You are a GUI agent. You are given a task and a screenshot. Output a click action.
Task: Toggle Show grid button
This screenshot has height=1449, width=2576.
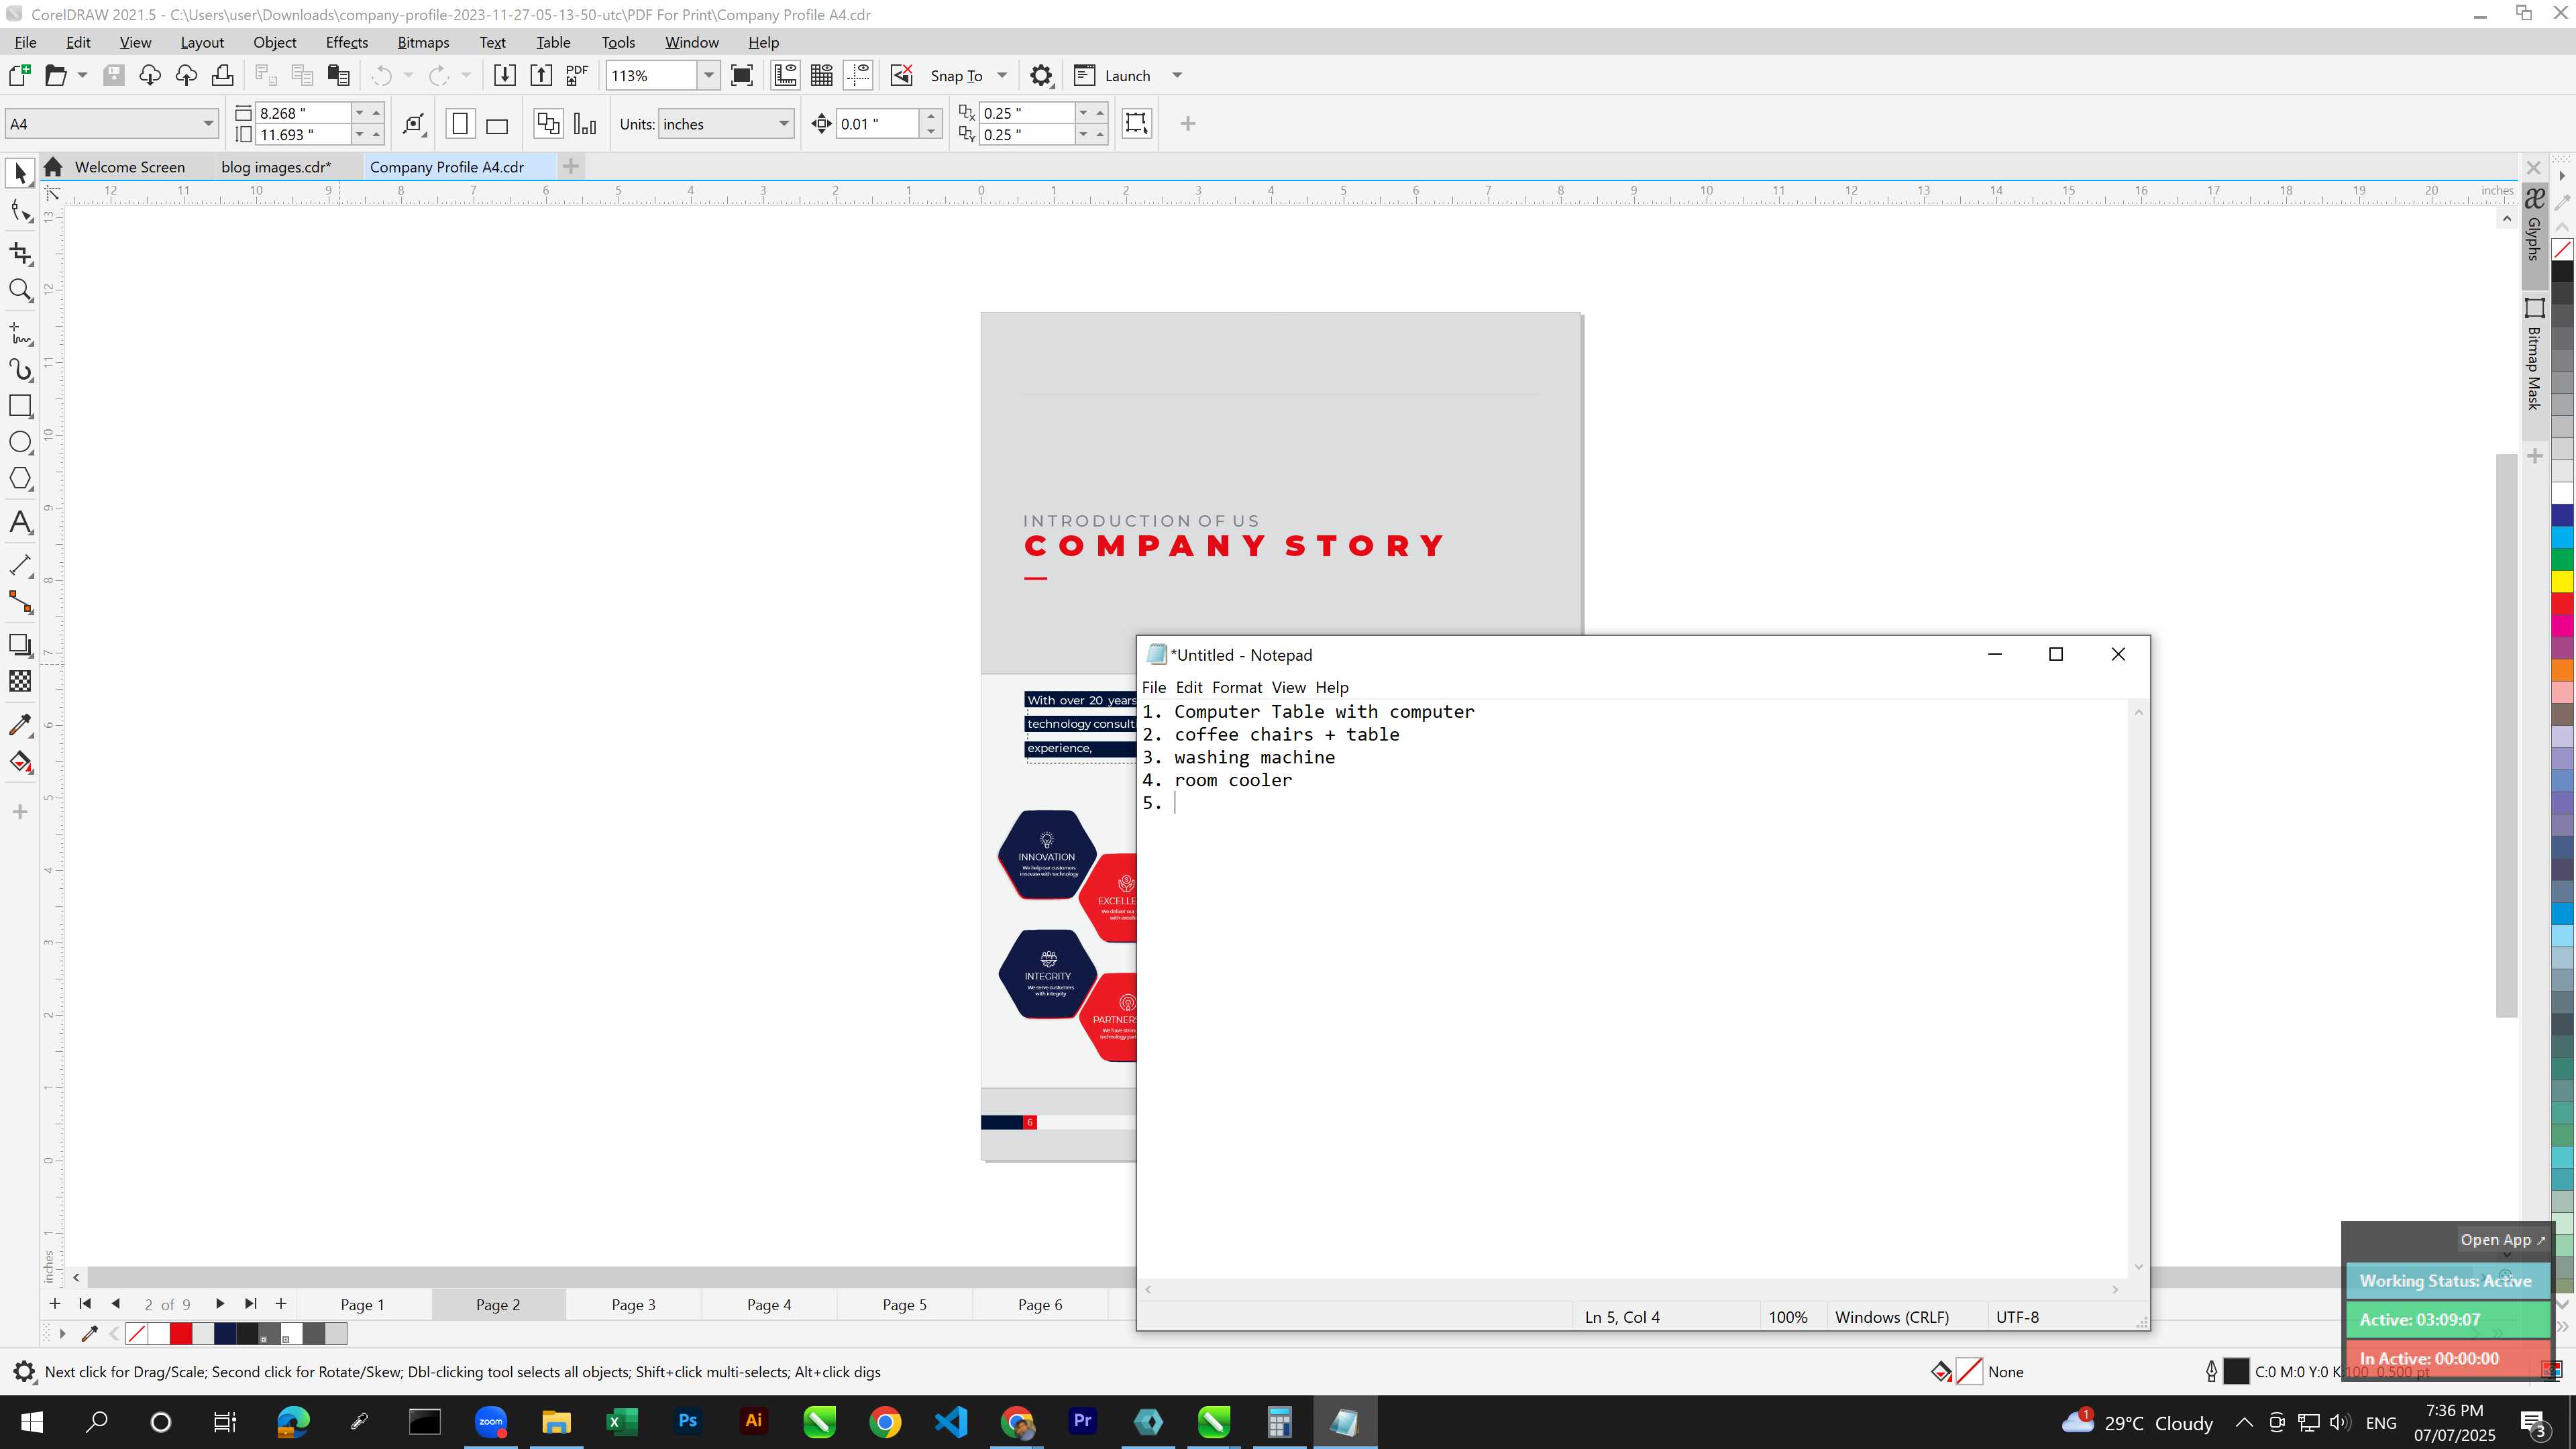[x=822, y=75]
